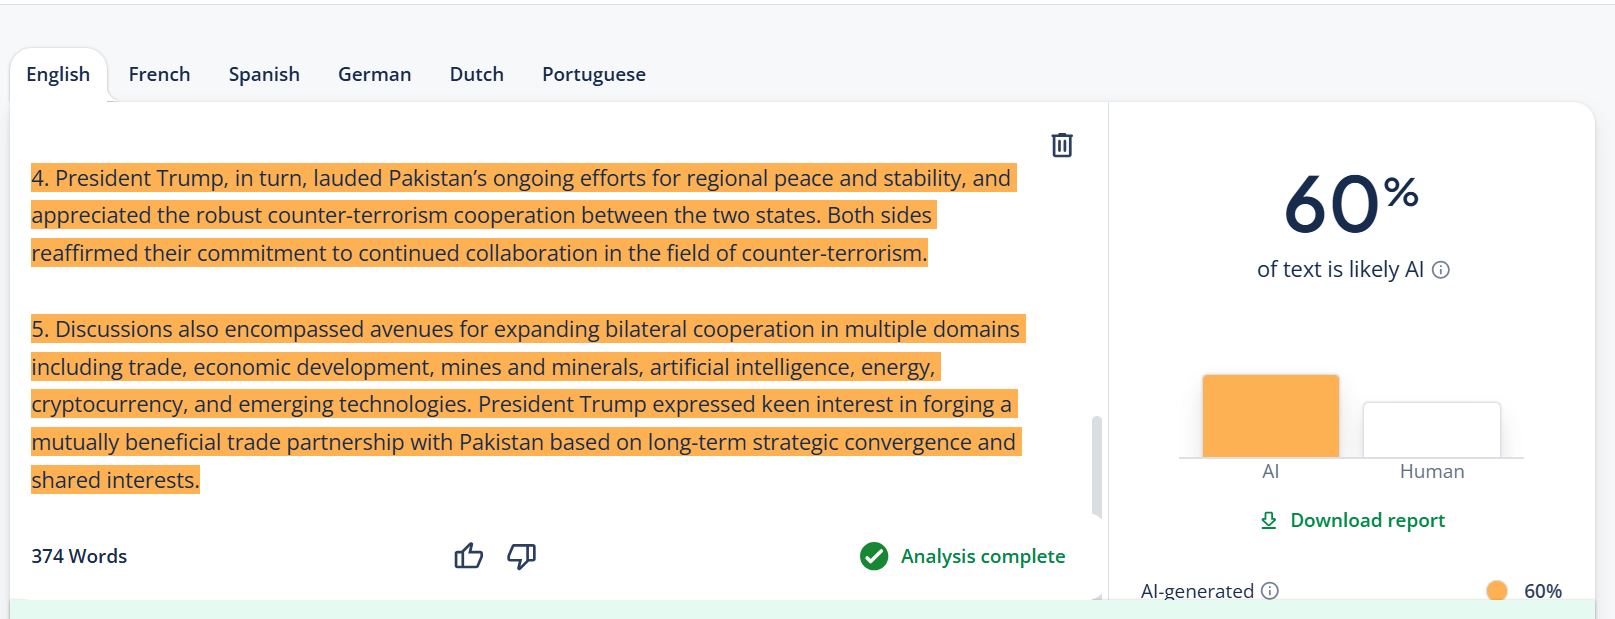Click info icon beside 'of text is likely AI'

coord(1441,270)
